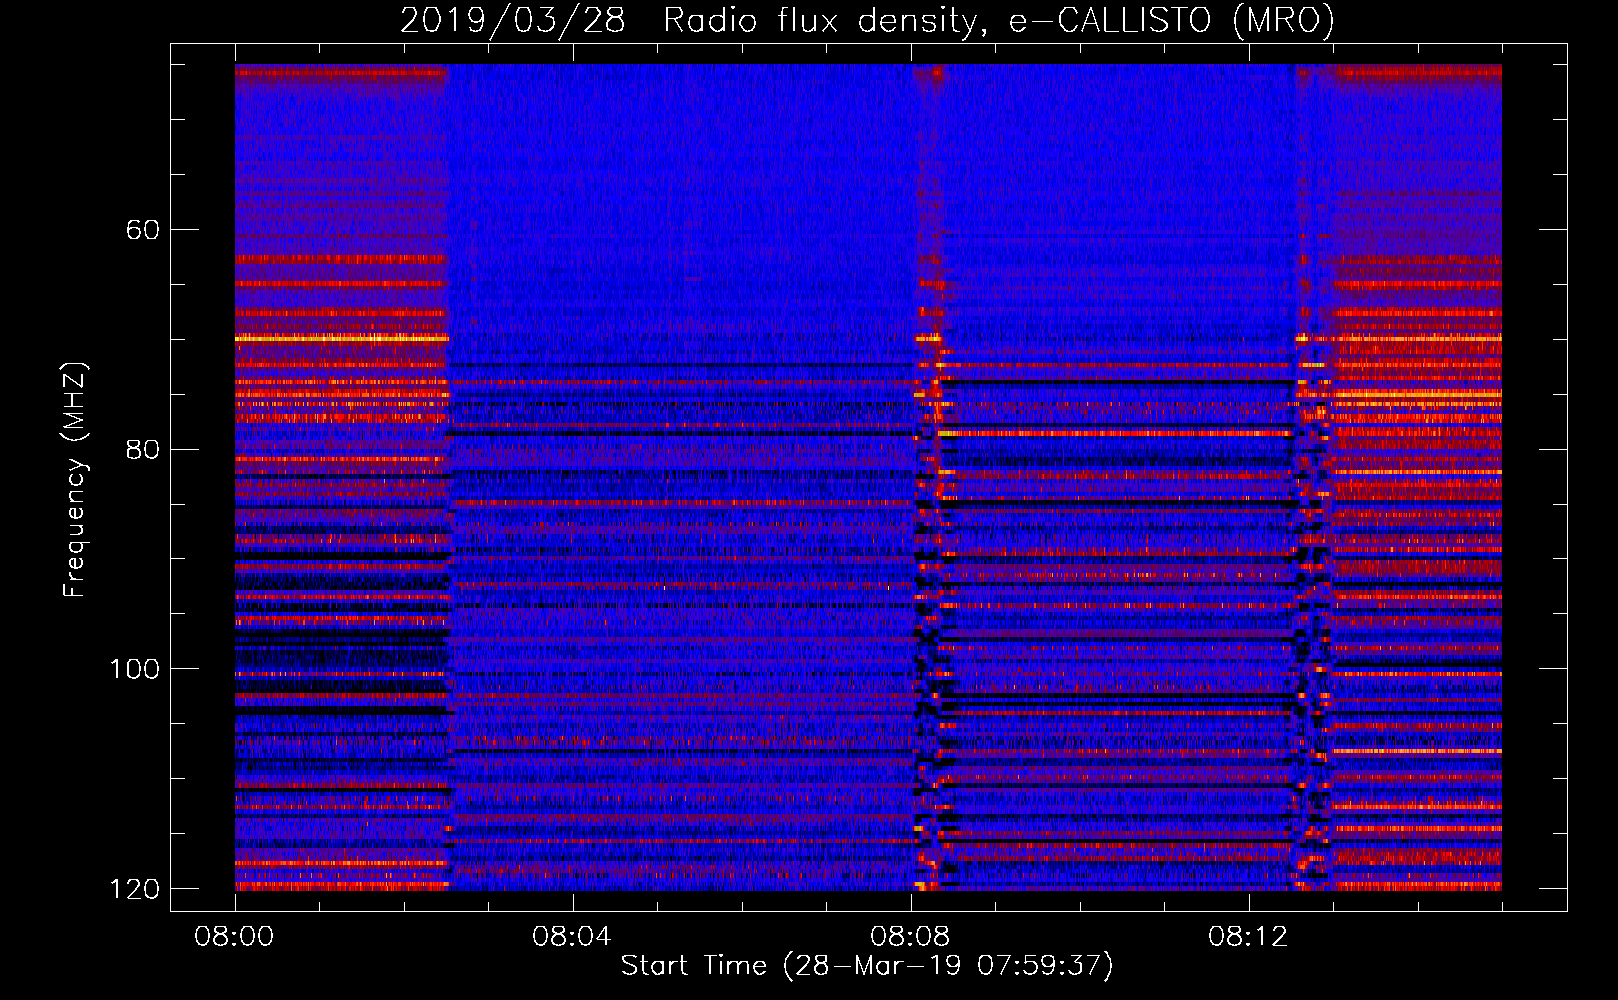Image resolution: width=1618 pixels, height=1000 pixels.
Task: Click the 08:04 time tick label
Action: (x=572, y=937)
